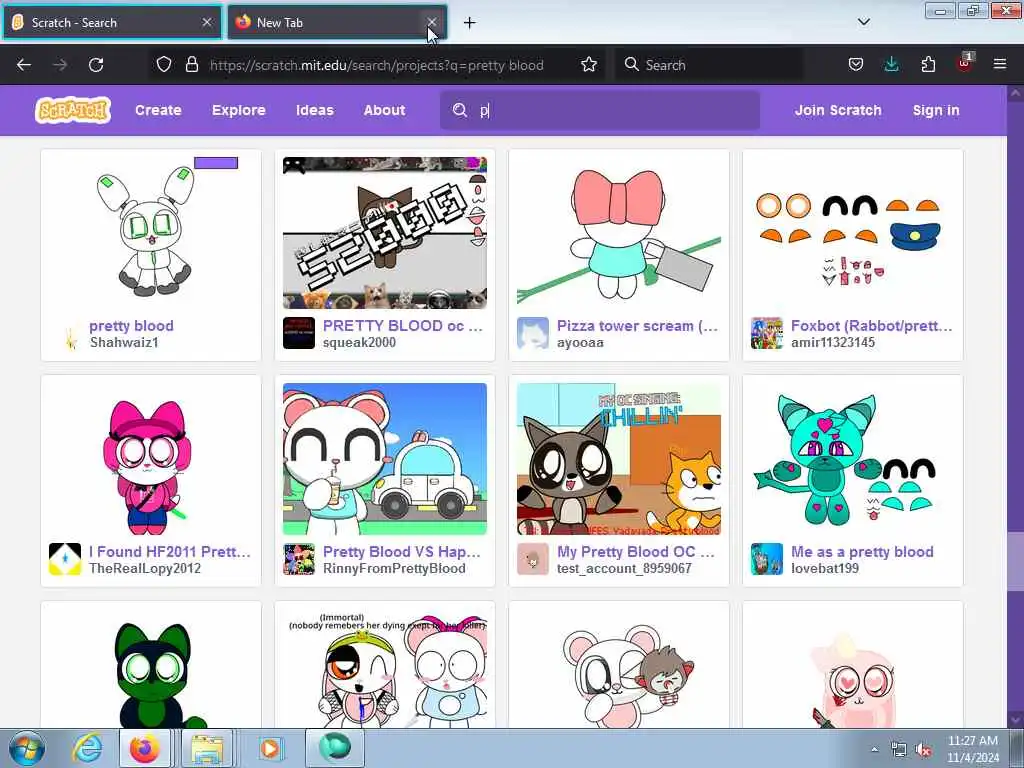The height and width of the screenshot is (768, 1024).
Task: Click the ayooaa author link
Action: click(581, 342)
